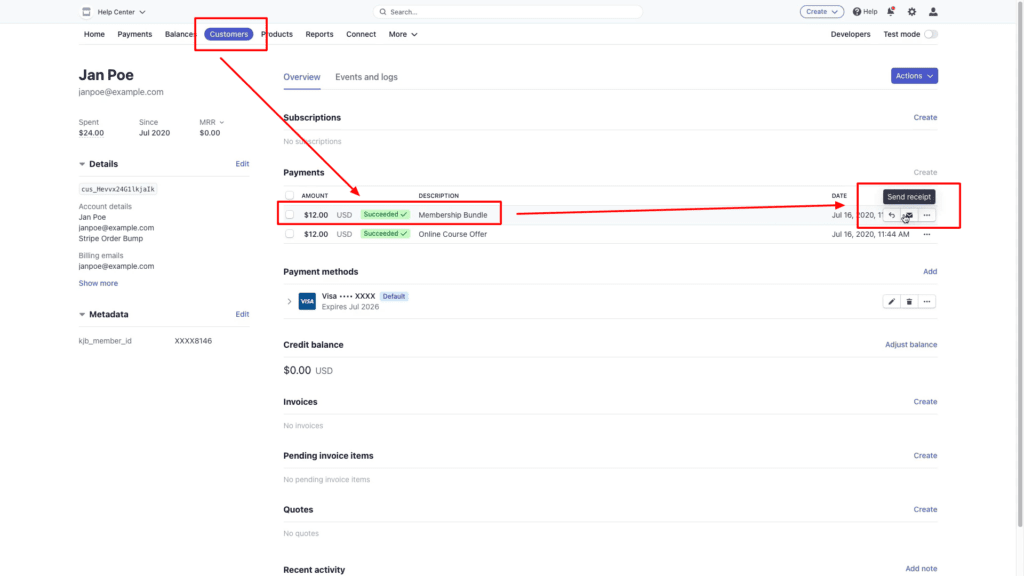
Task: Open the MRR dropdown
Action: point(212,122)
